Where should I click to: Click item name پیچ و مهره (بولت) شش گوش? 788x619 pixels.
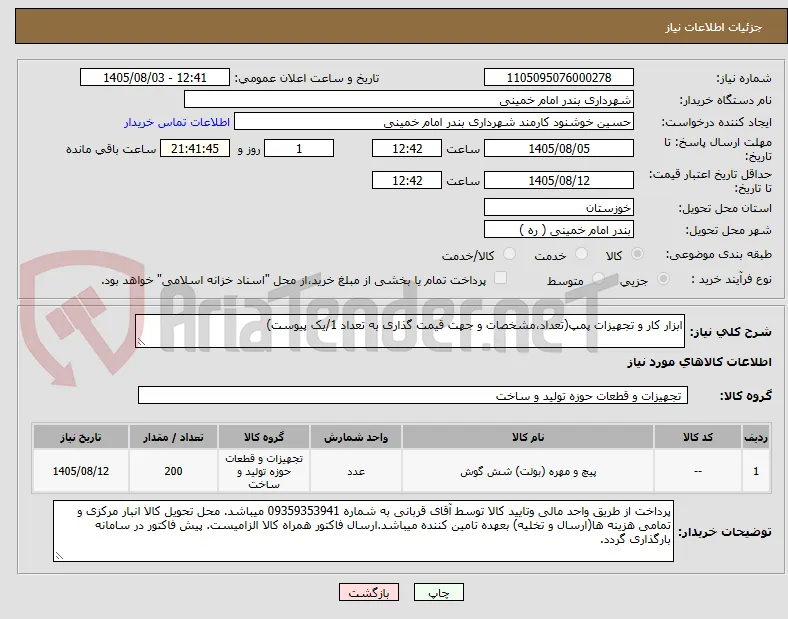528,471
